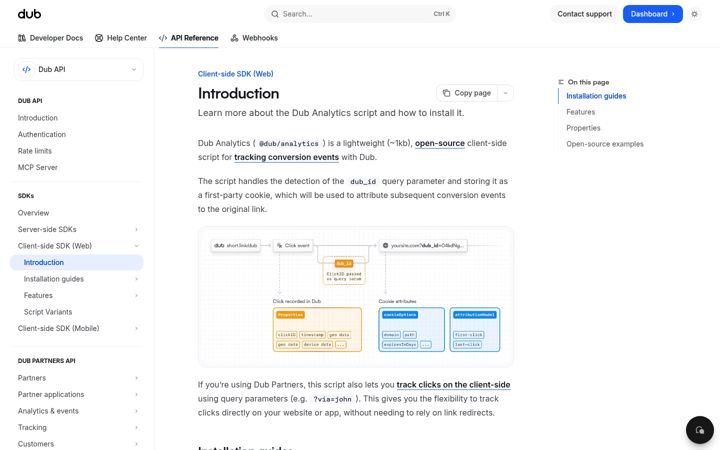Jump to Open-source examples section
Viewport: 720px width, 450px height.
(605, 144)
